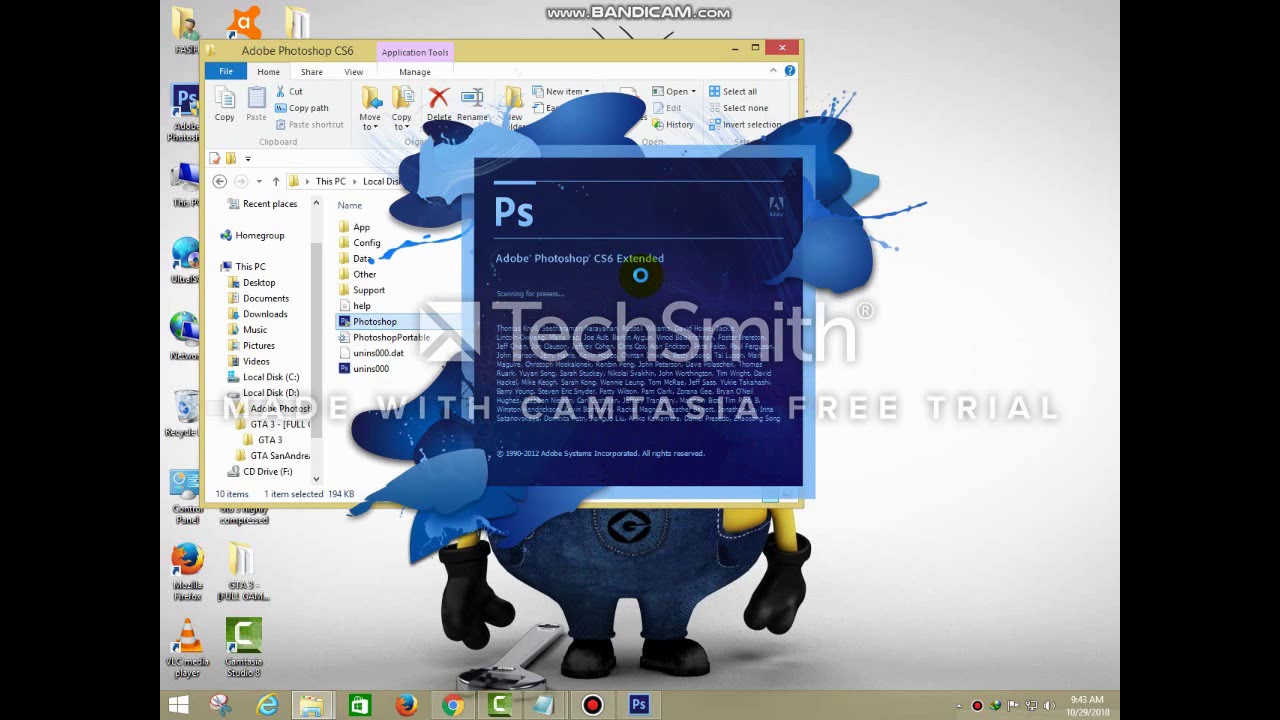Screen dimensions: 1280x720
Task: Select GTA SanAndreas folder in the tree
Action: [x=272, y=456]
